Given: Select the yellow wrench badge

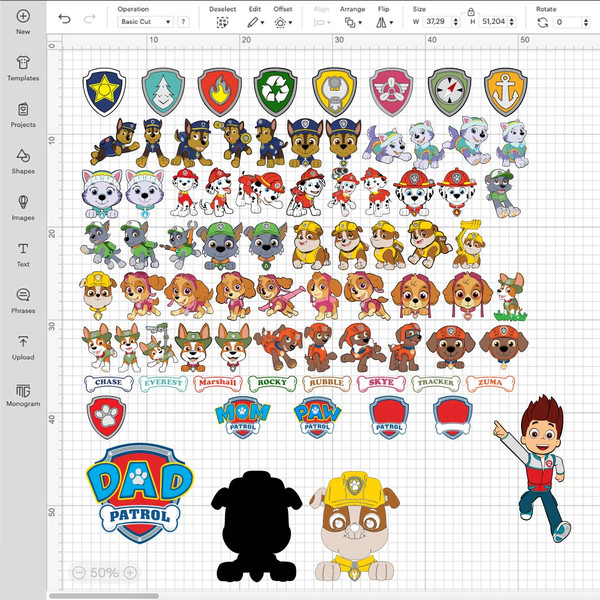Looking at the screenshot, I should 334,92.
